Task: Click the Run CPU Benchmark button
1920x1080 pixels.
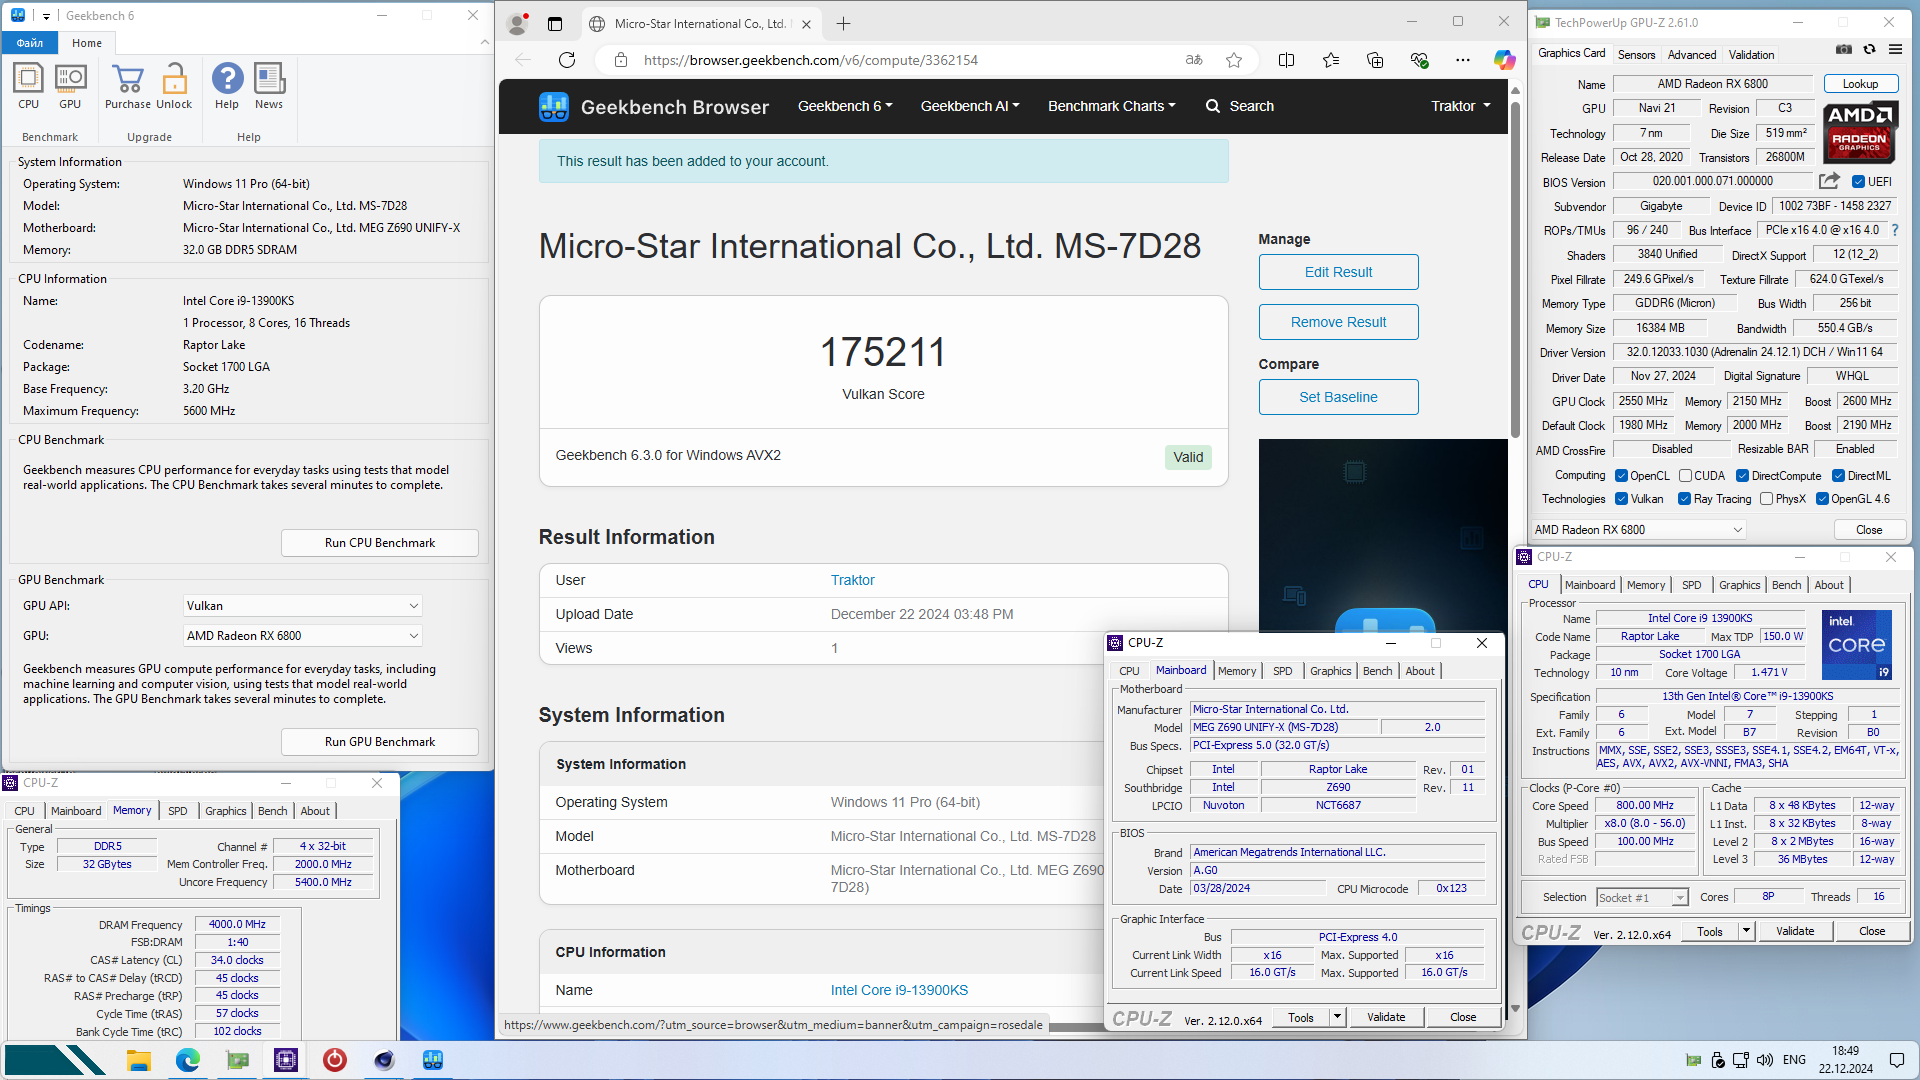Action: coord(380,543)
